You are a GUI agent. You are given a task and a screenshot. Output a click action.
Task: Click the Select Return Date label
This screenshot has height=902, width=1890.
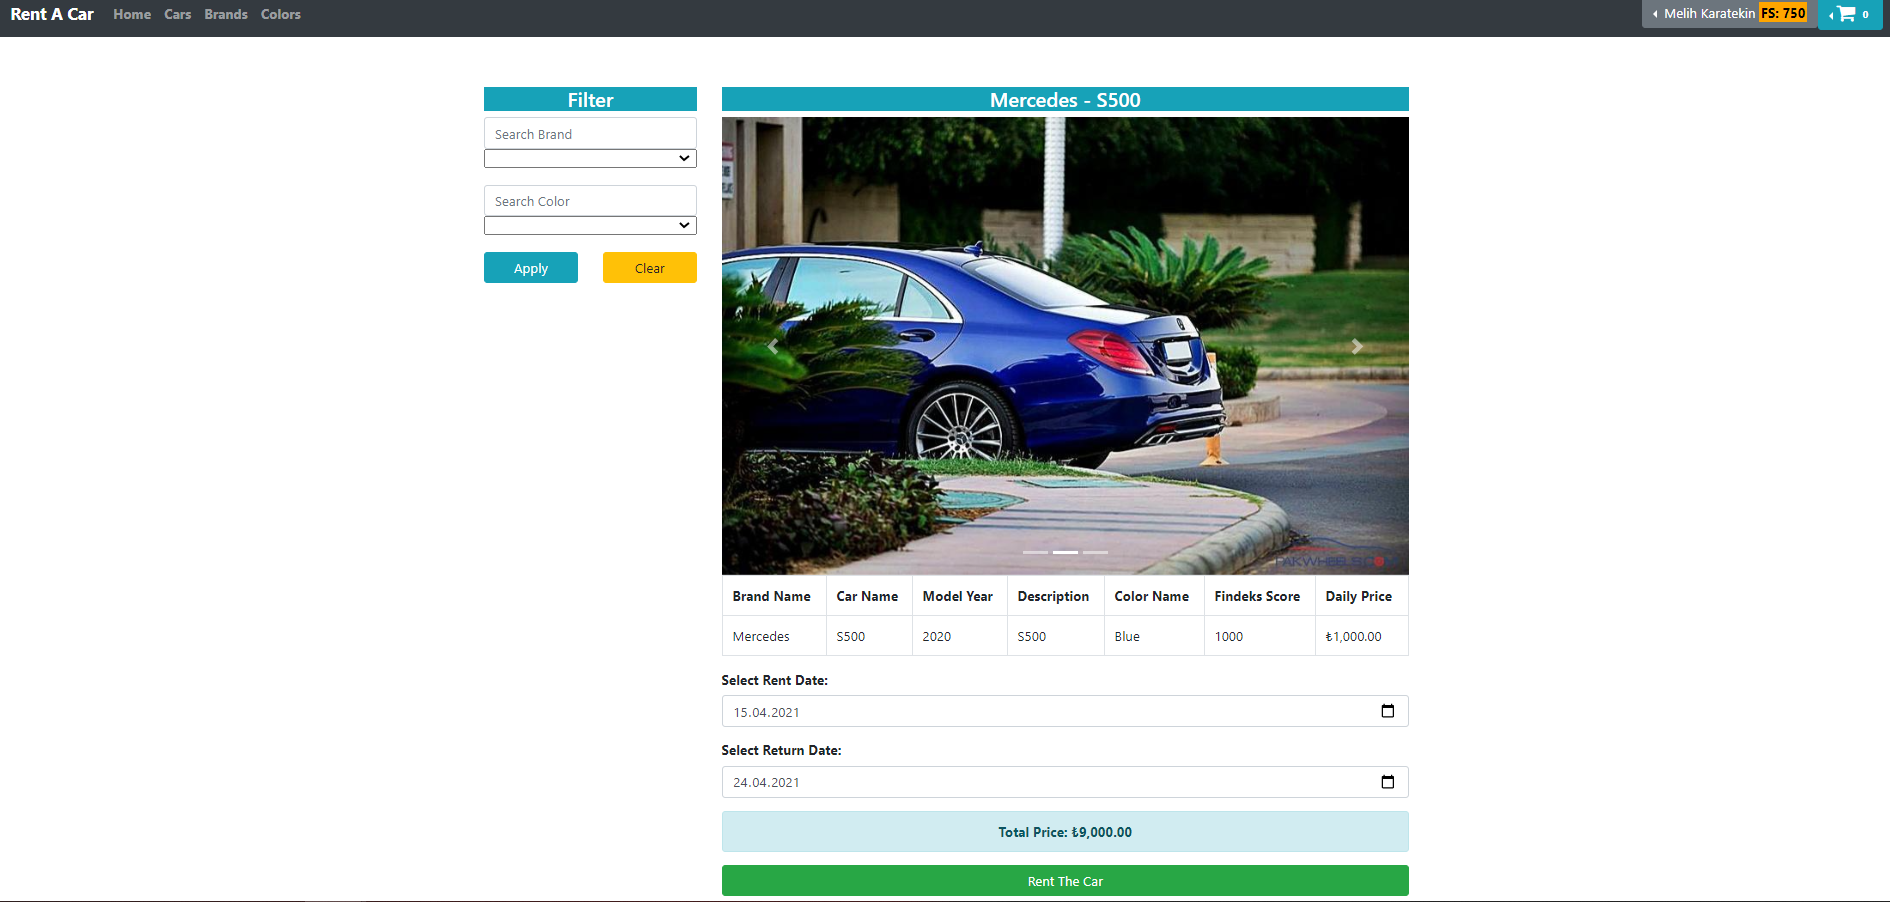(781, 750)
